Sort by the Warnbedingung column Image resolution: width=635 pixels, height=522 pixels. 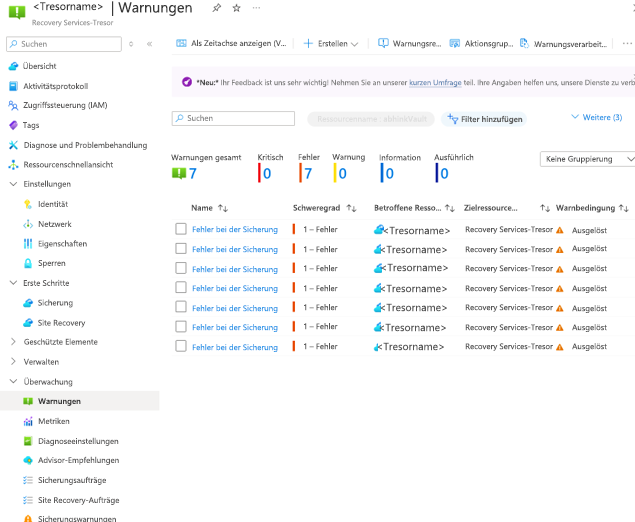tap(592, 208)
